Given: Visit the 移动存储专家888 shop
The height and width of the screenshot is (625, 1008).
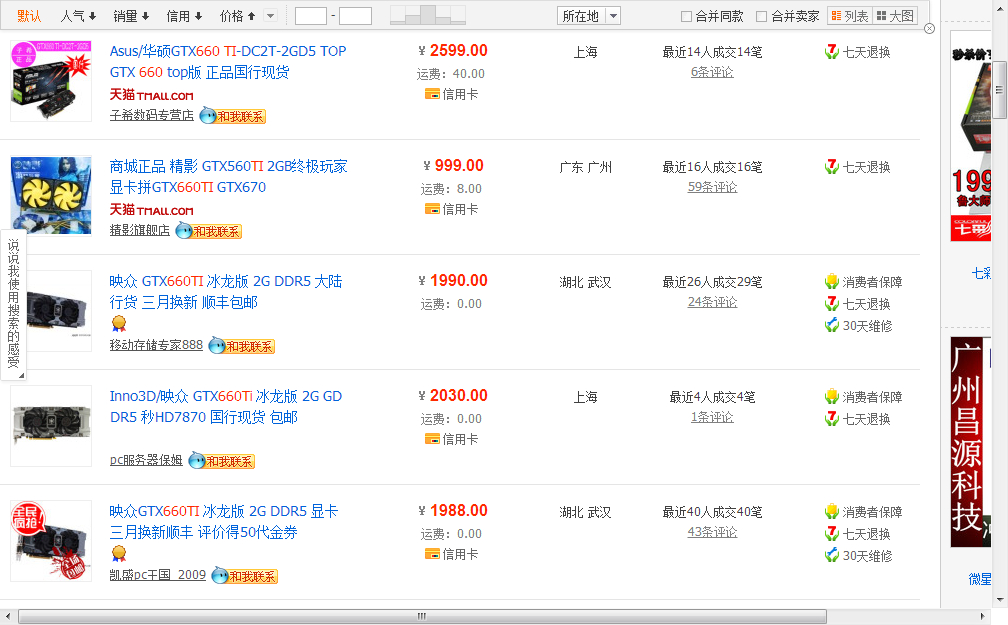Looking at the screenshot, I should click(156, 345).
